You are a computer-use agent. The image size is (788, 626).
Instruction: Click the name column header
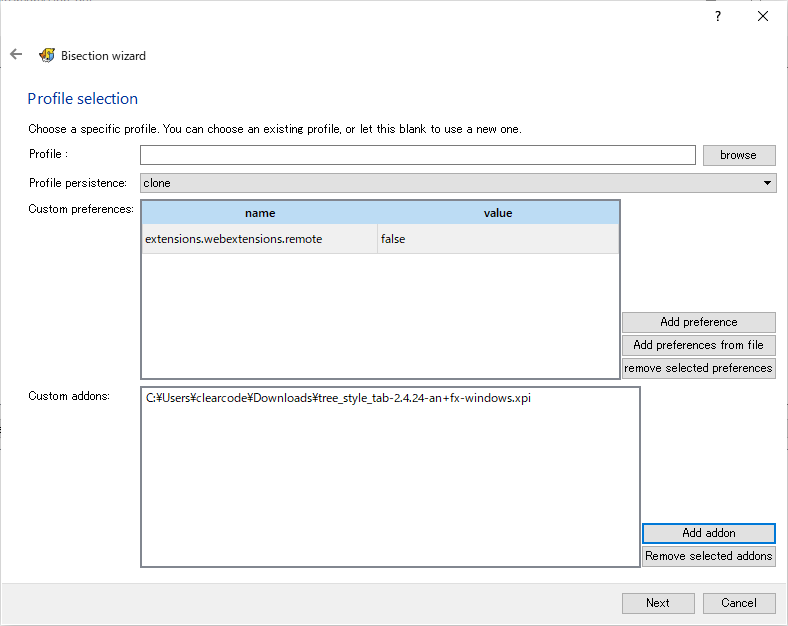[260, 213]
